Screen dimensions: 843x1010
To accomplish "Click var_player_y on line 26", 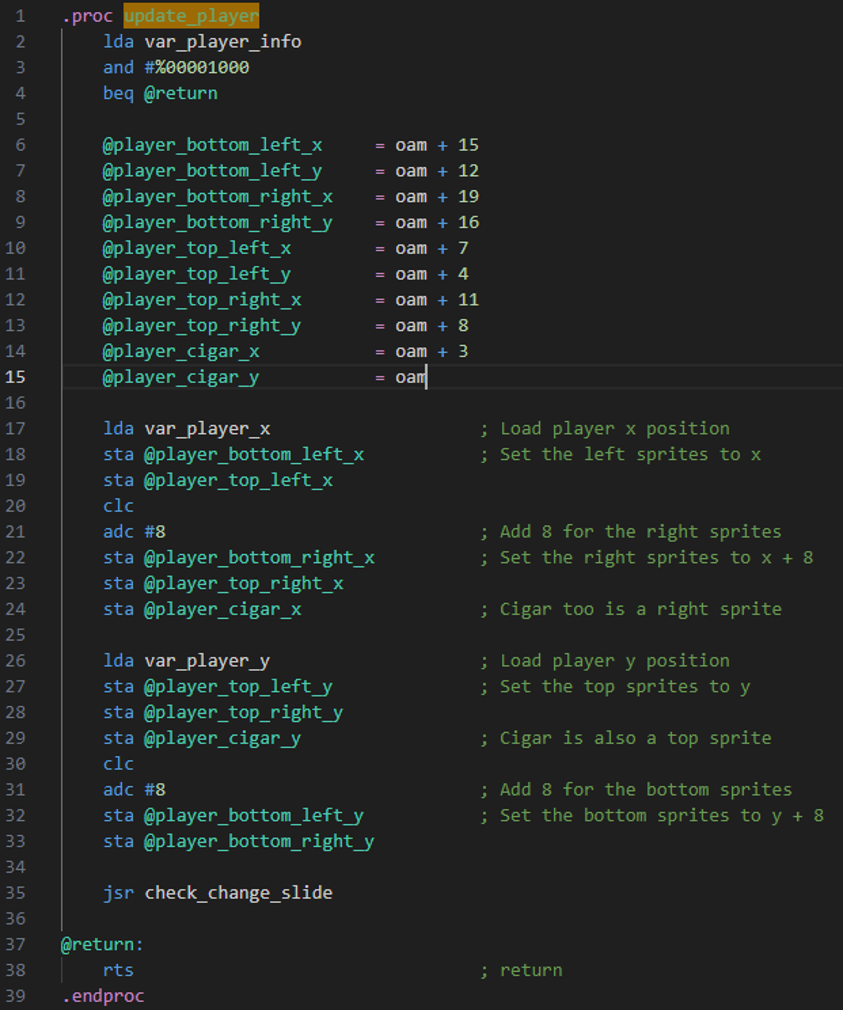I will [207, 661].
